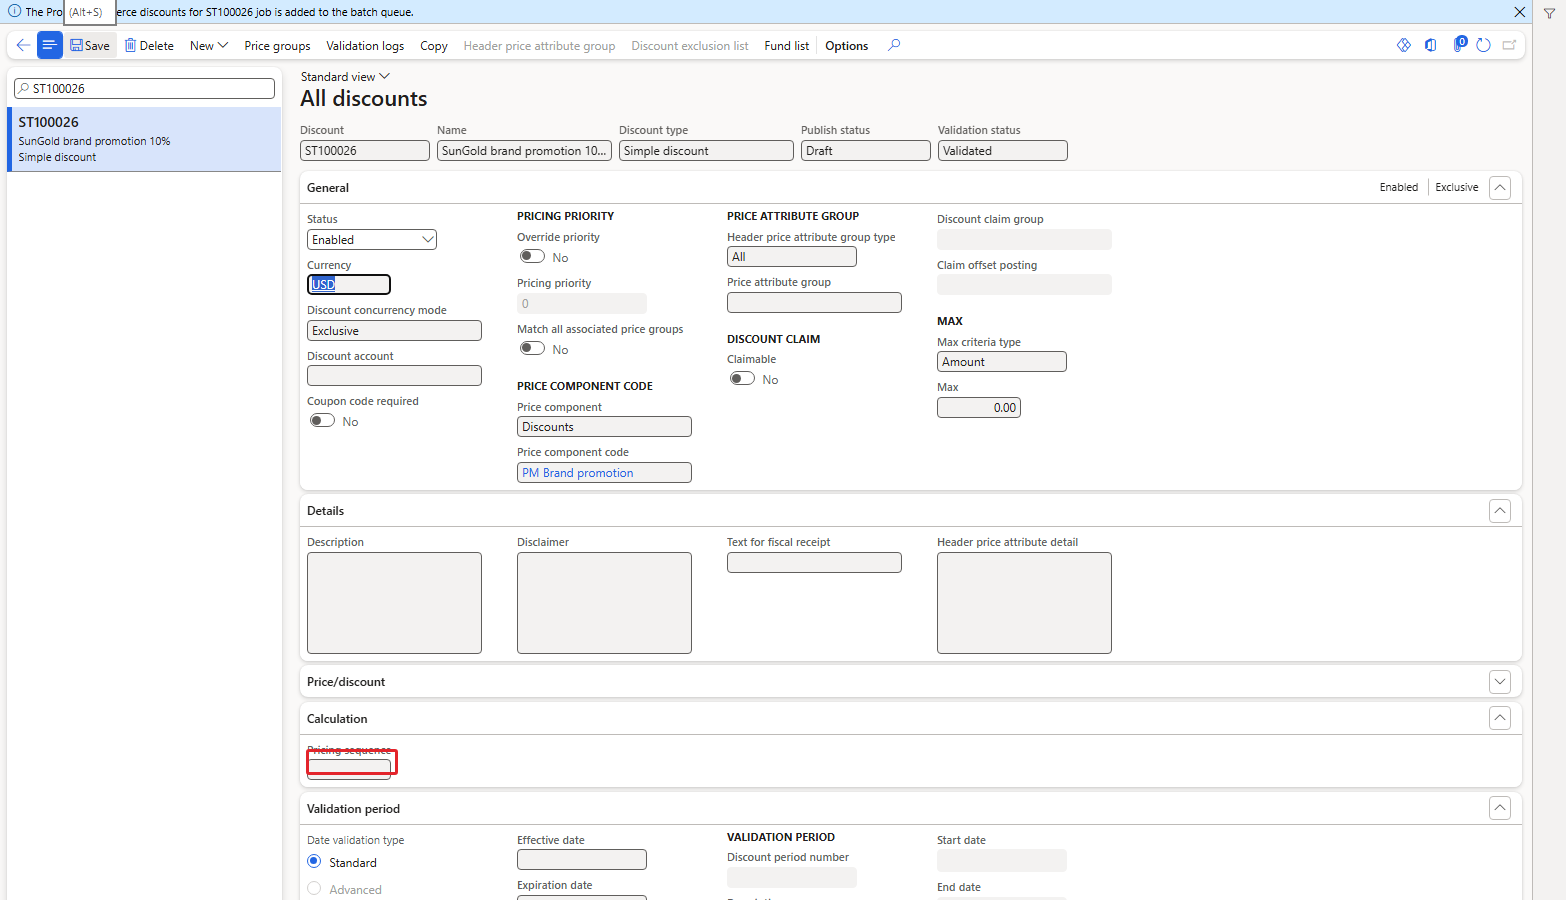1566x900 pixels.
Task: Select ST100026 record in list
Action: pyautogui.click(x=145, y=139)
